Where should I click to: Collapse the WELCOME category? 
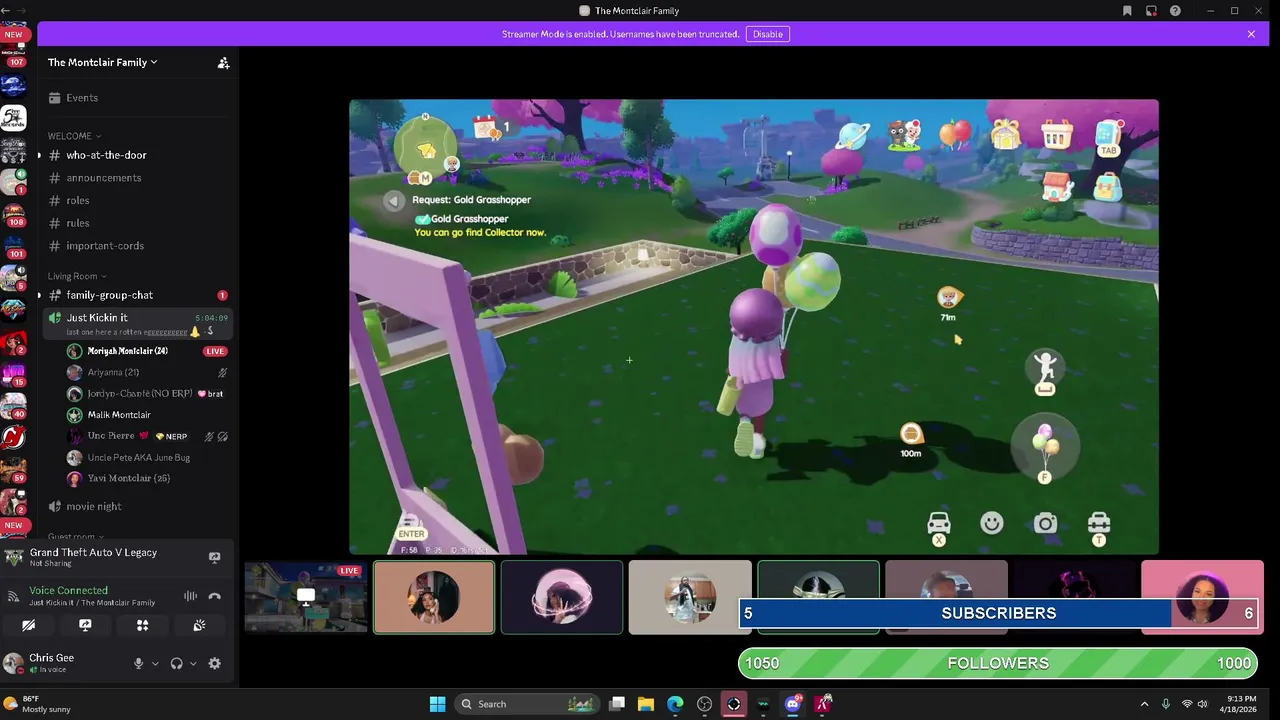[74, 136]
